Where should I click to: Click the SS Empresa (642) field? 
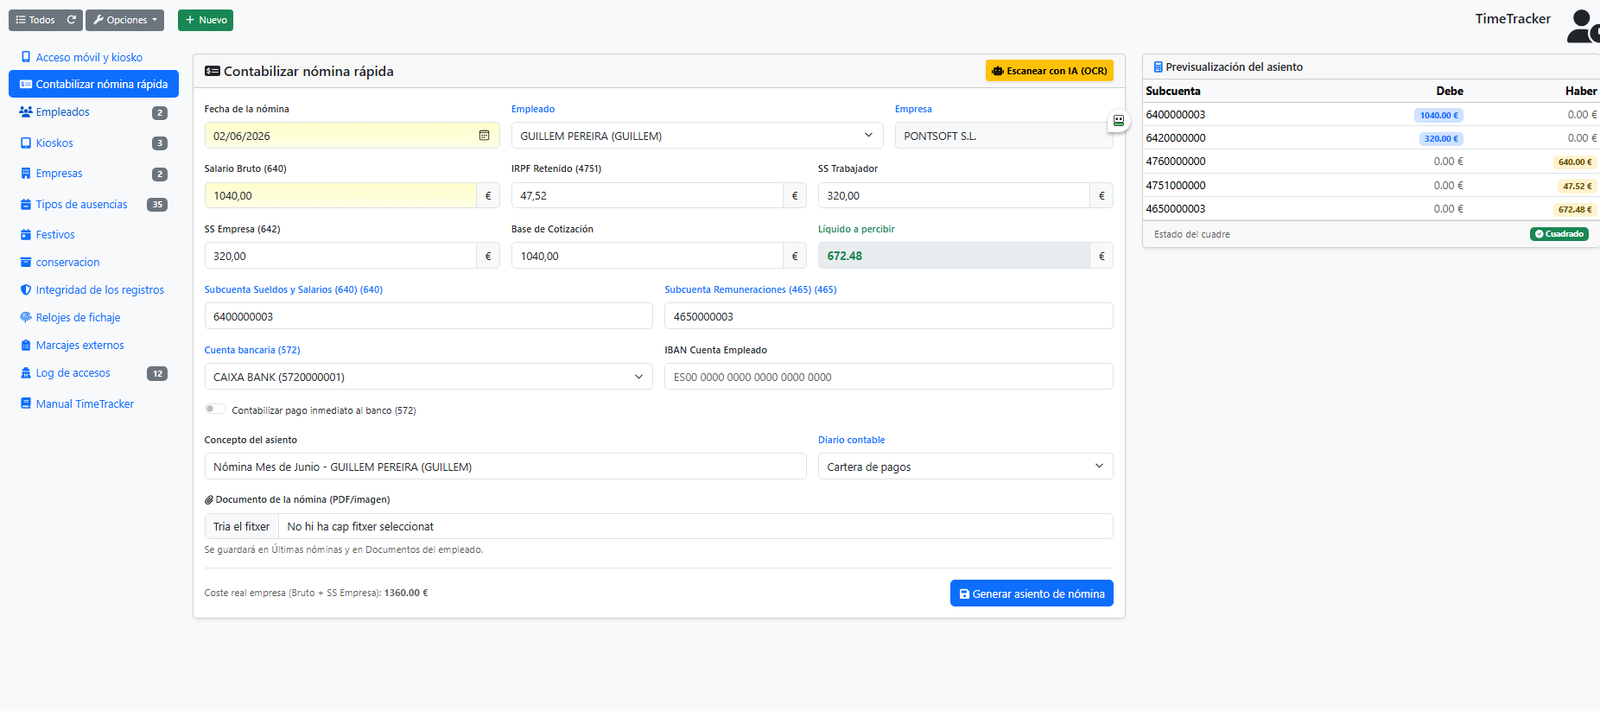pos(341,256)
